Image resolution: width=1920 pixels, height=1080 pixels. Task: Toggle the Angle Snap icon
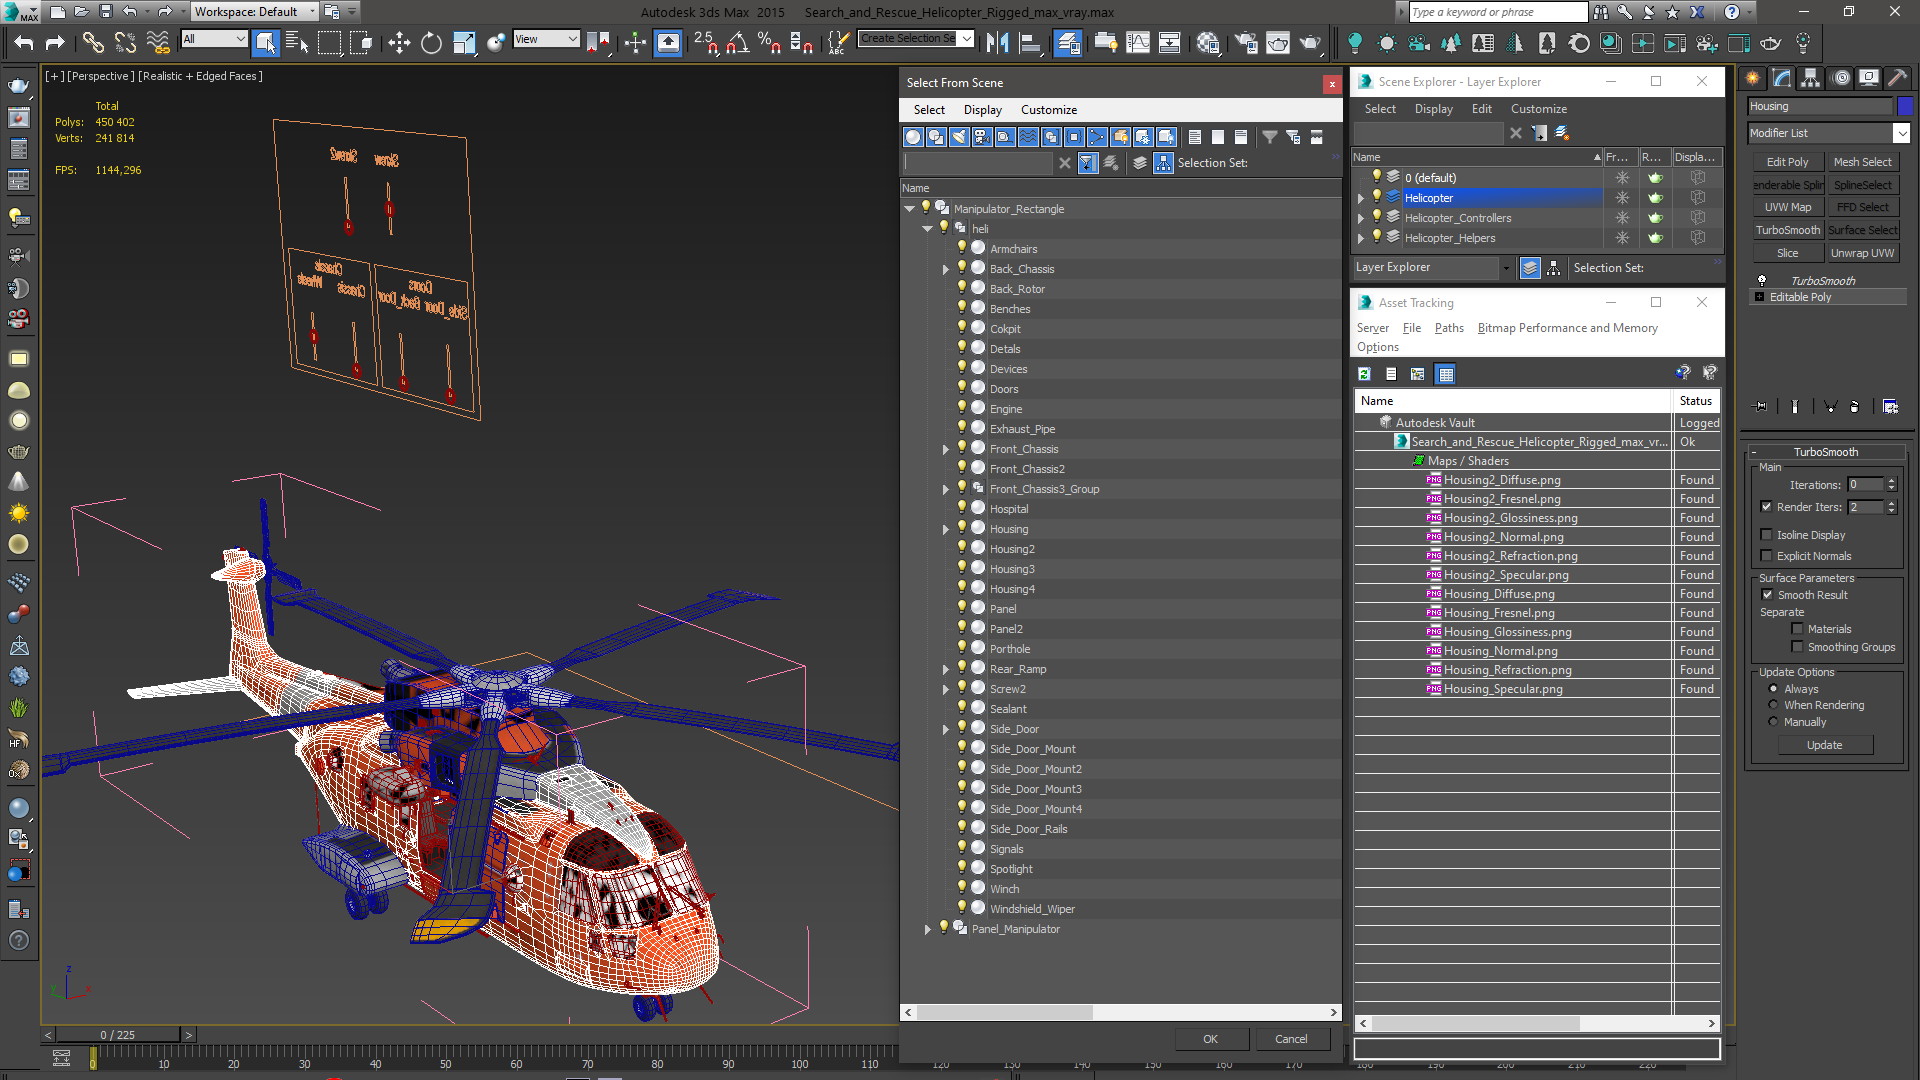click(737, 42)
